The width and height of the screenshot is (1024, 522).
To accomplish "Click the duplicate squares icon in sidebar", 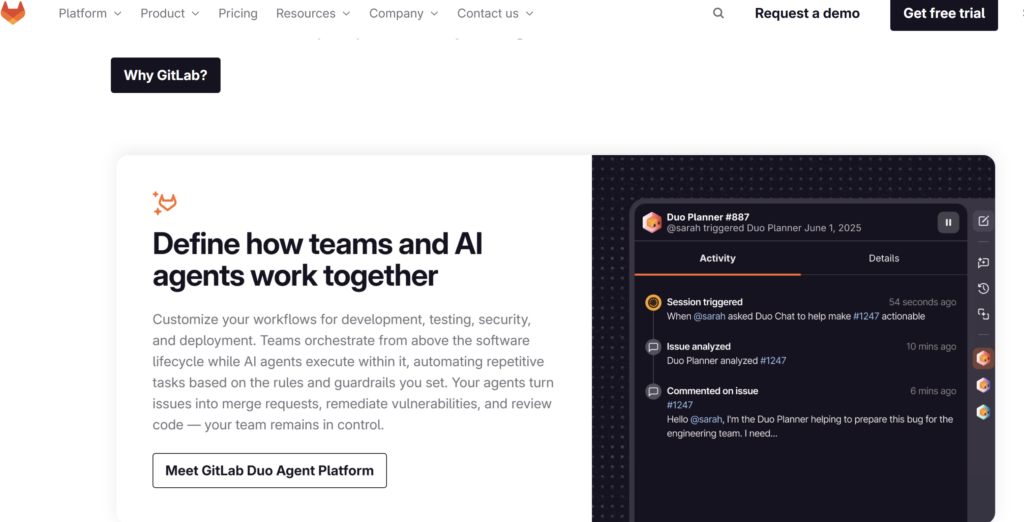I will (984, 314).
